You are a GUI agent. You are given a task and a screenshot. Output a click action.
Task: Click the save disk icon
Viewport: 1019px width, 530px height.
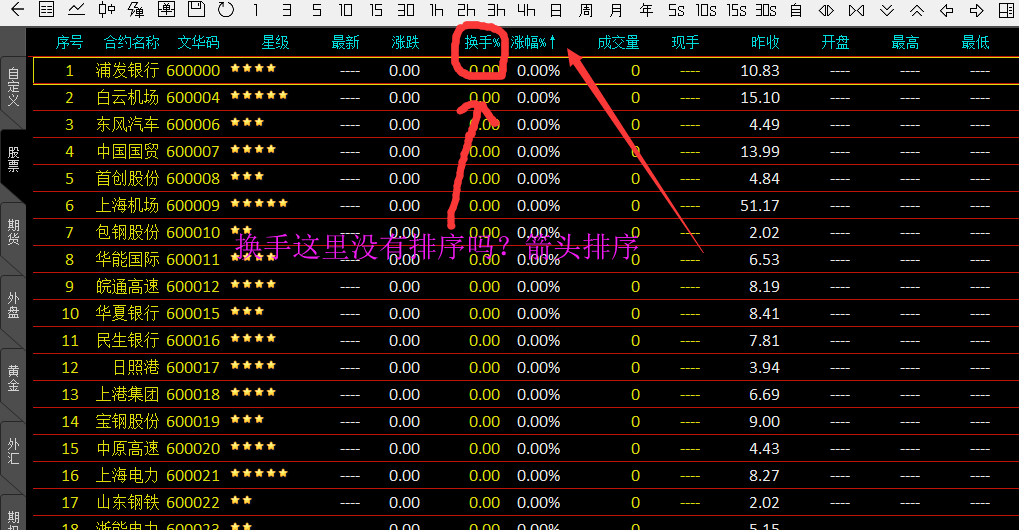tap(197, 10)
